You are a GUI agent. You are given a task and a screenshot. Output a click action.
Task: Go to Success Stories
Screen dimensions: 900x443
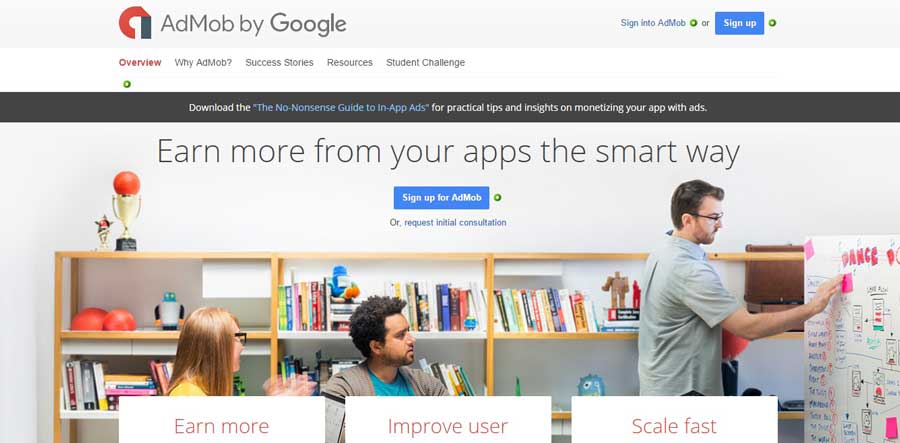point(280,63)
